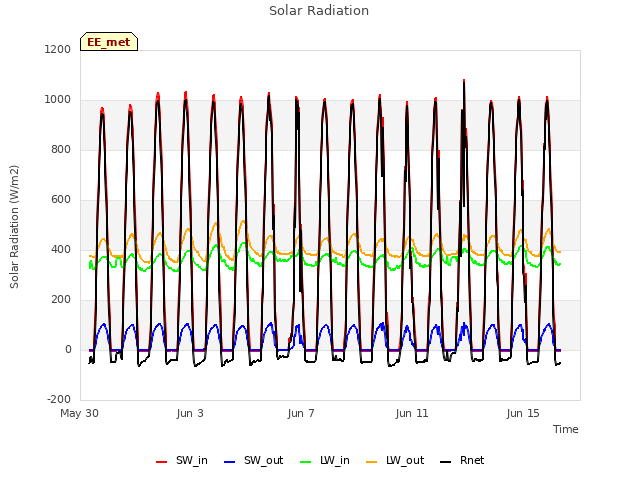Toggle the LW_in legend entry
This screenshot has height=480, width=640.
(325, 460)
